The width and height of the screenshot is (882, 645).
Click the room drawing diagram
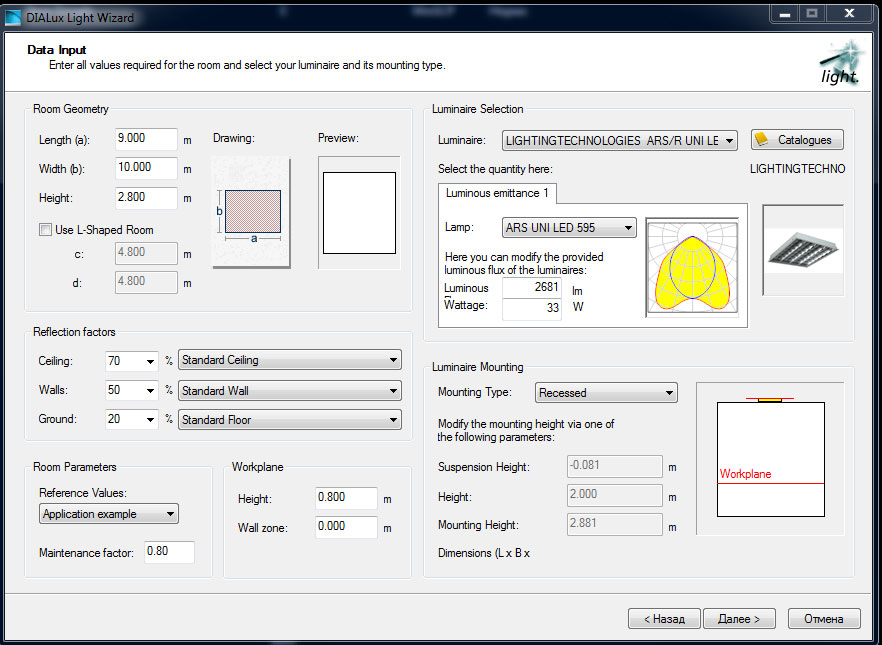(252, 211)
